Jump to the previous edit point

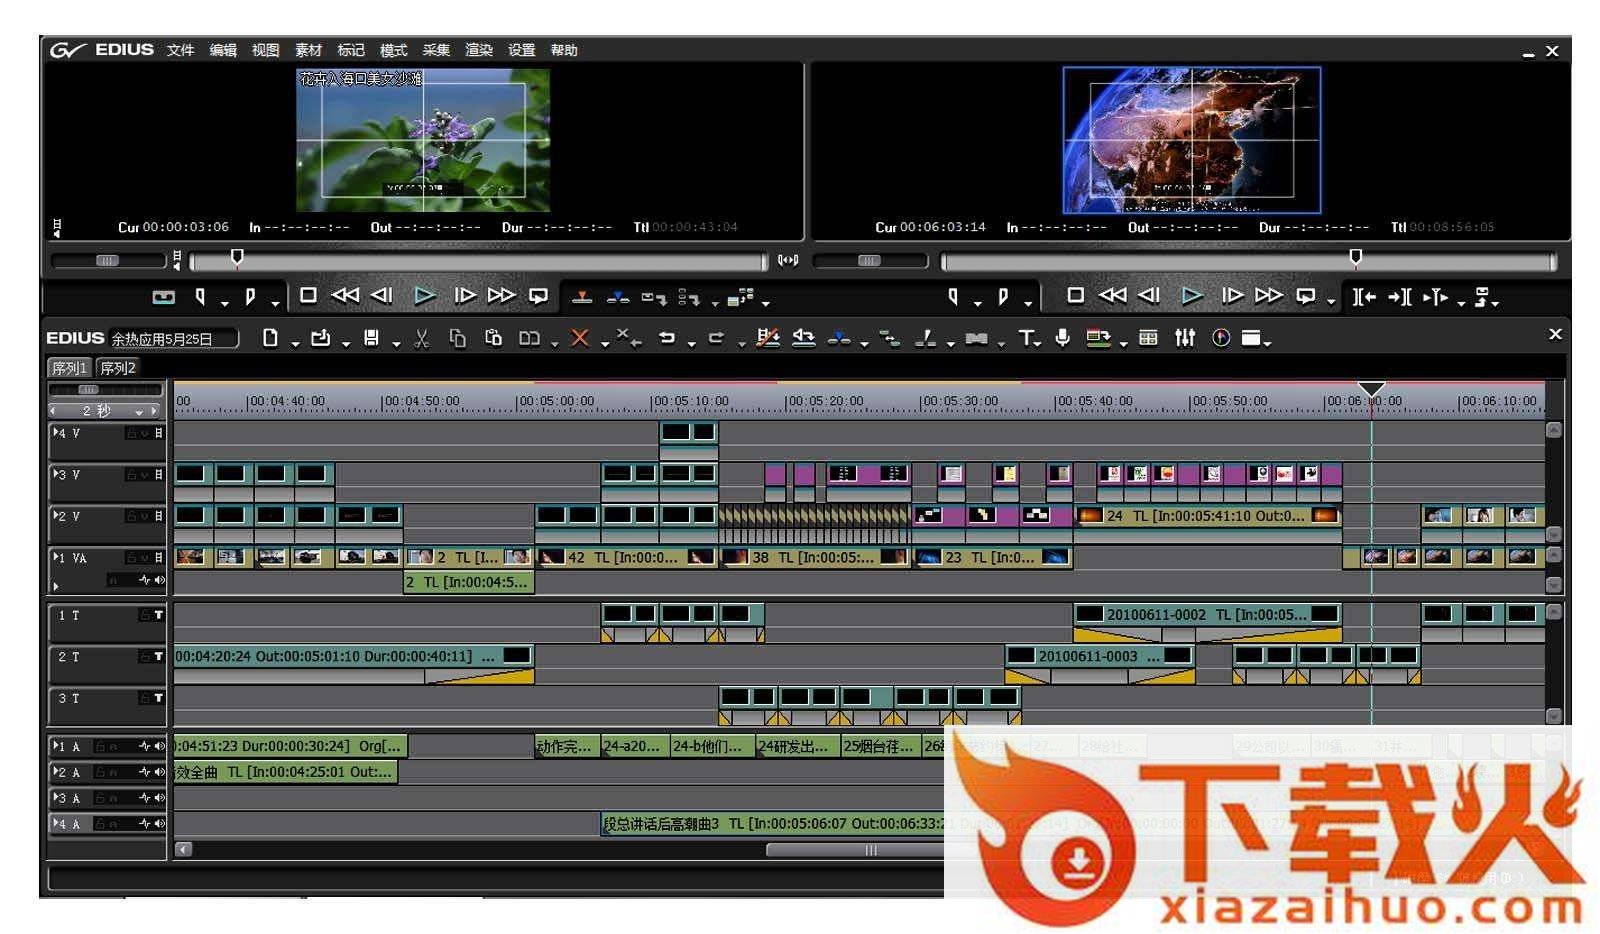(1364, 297)
